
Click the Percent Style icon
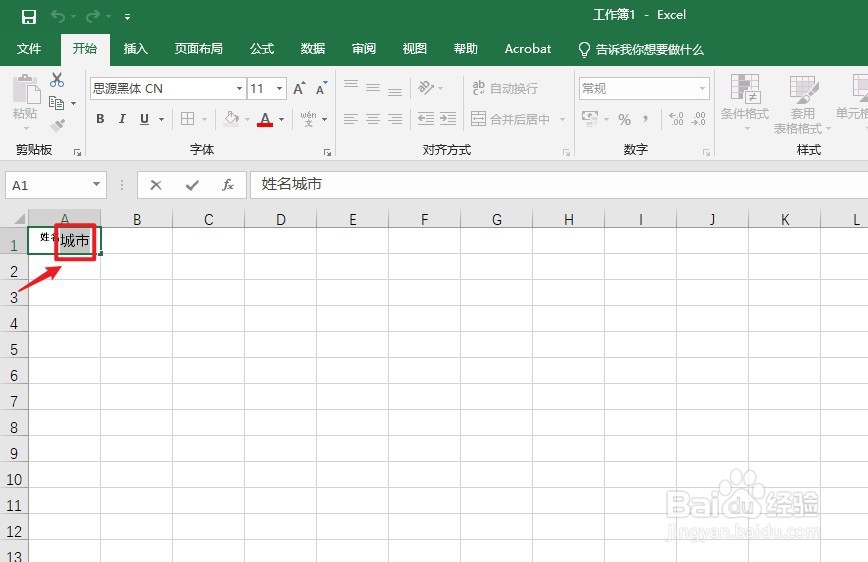click(x=624, y=119)
